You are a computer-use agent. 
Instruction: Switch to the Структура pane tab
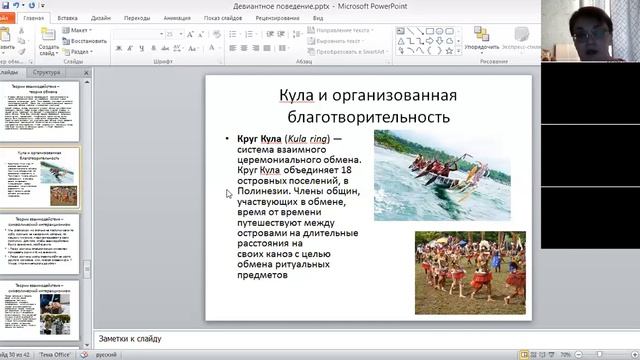tap(47, 72)
